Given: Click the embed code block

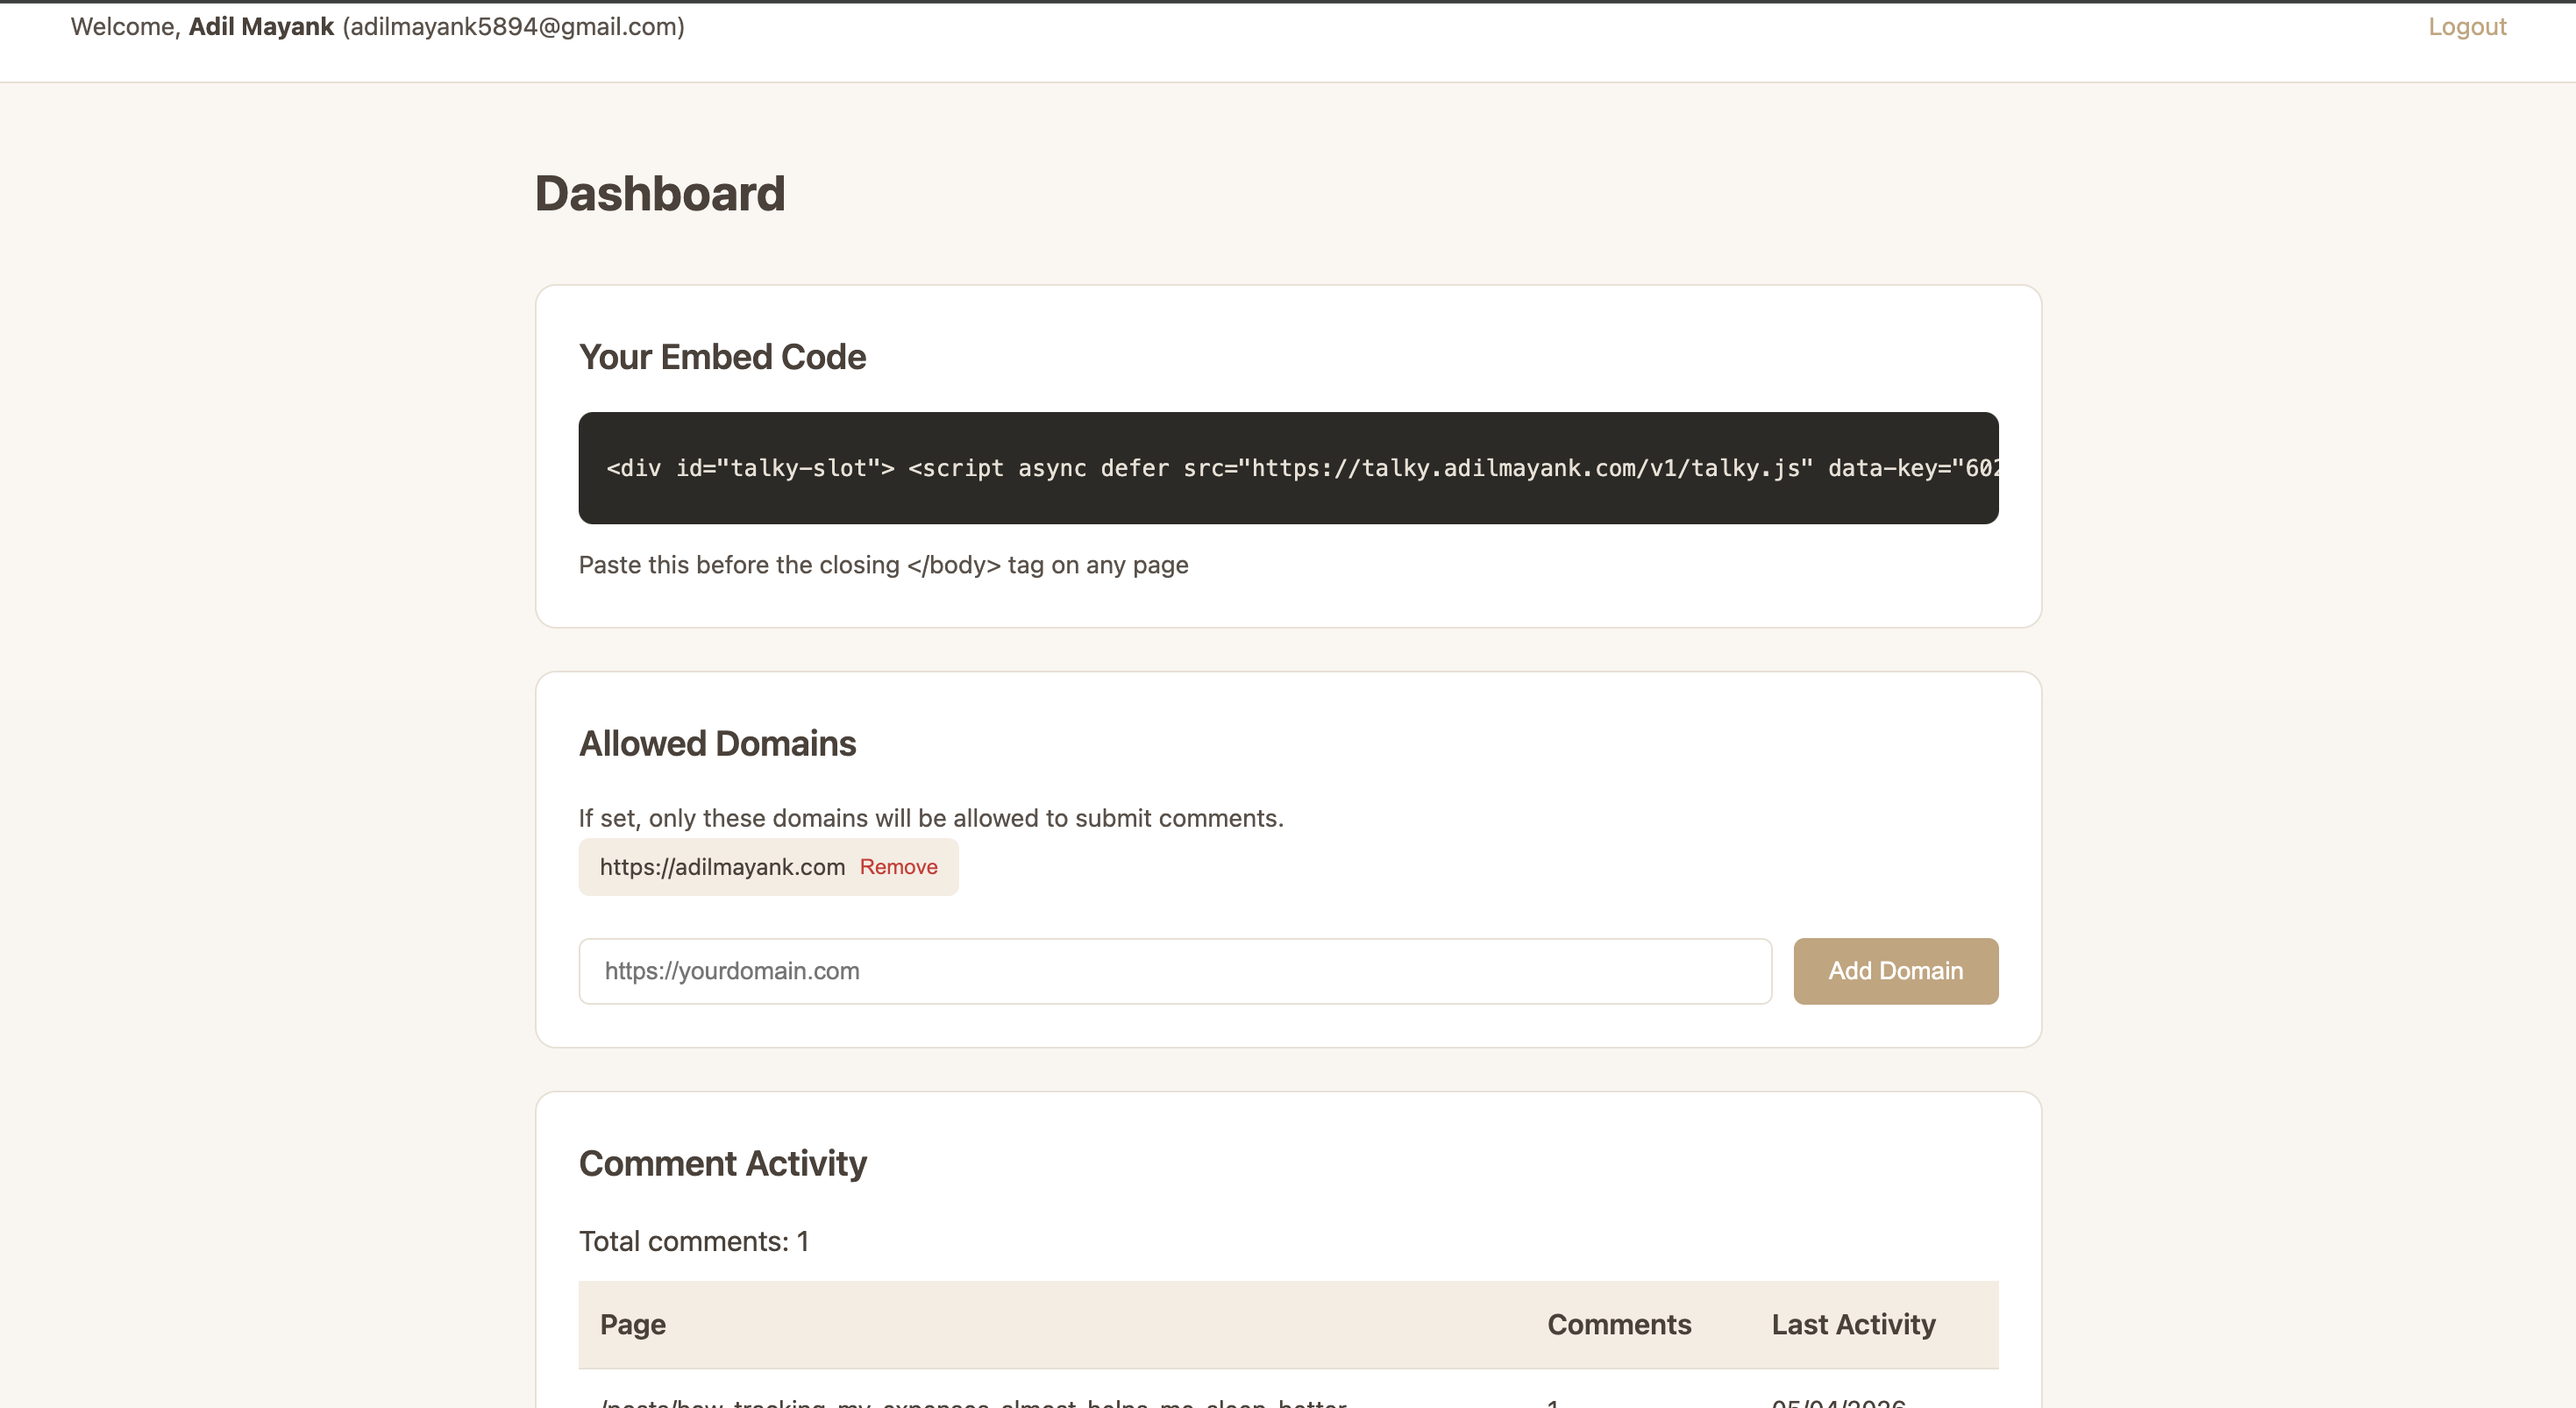Looking at the screenshot, I should (1288, 468).
